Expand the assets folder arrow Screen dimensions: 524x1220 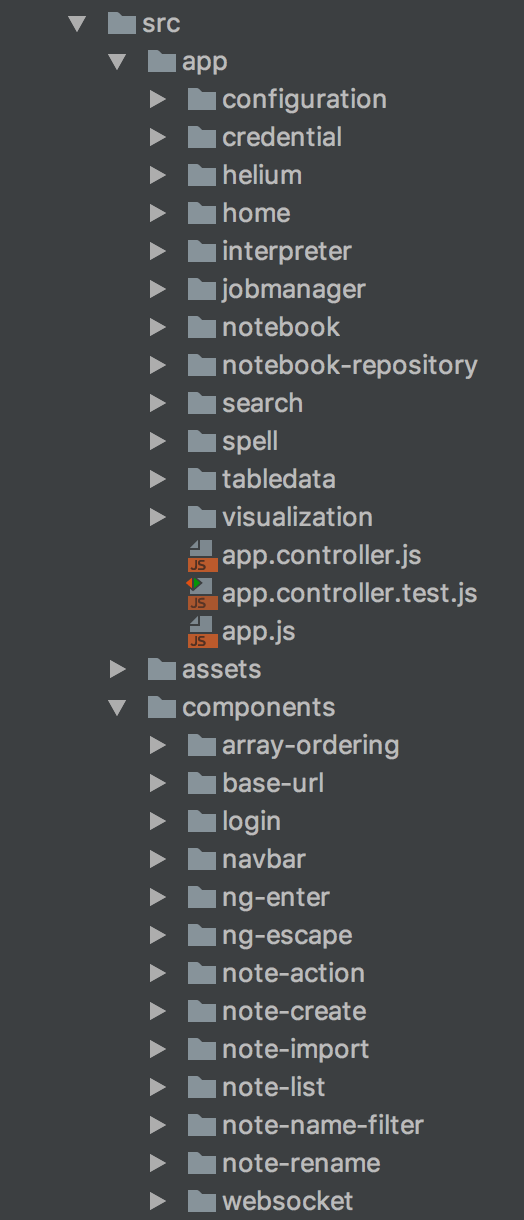coord(118,669)
